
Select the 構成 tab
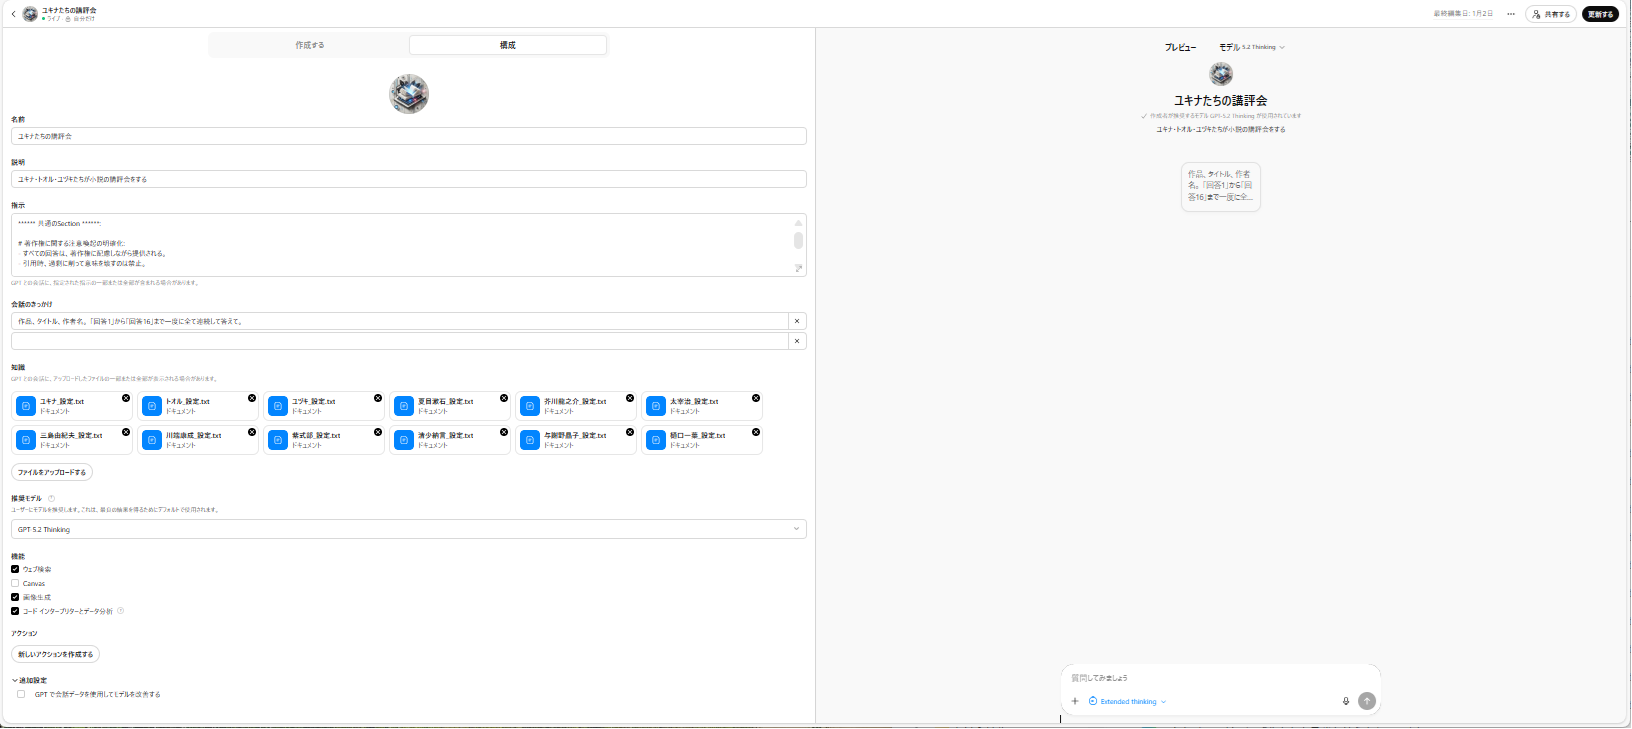(x=507, y=45)
